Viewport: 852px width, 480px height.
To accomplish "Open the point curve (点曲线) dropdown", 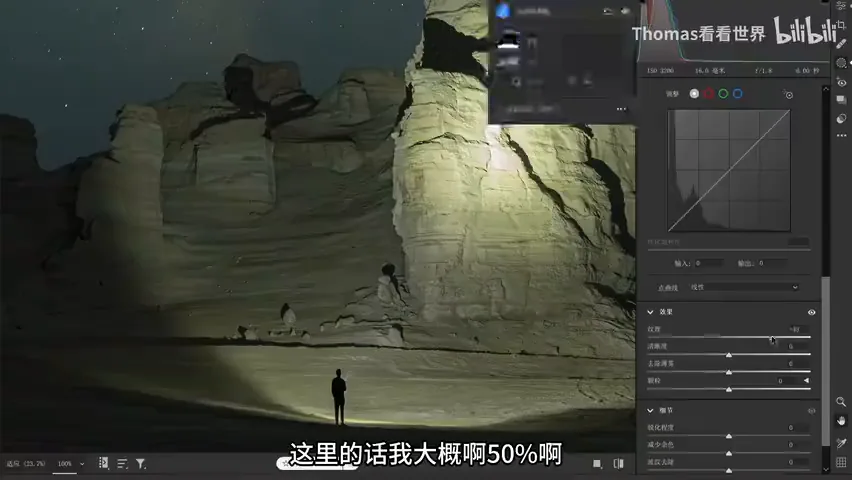I will tap(744, 287).
